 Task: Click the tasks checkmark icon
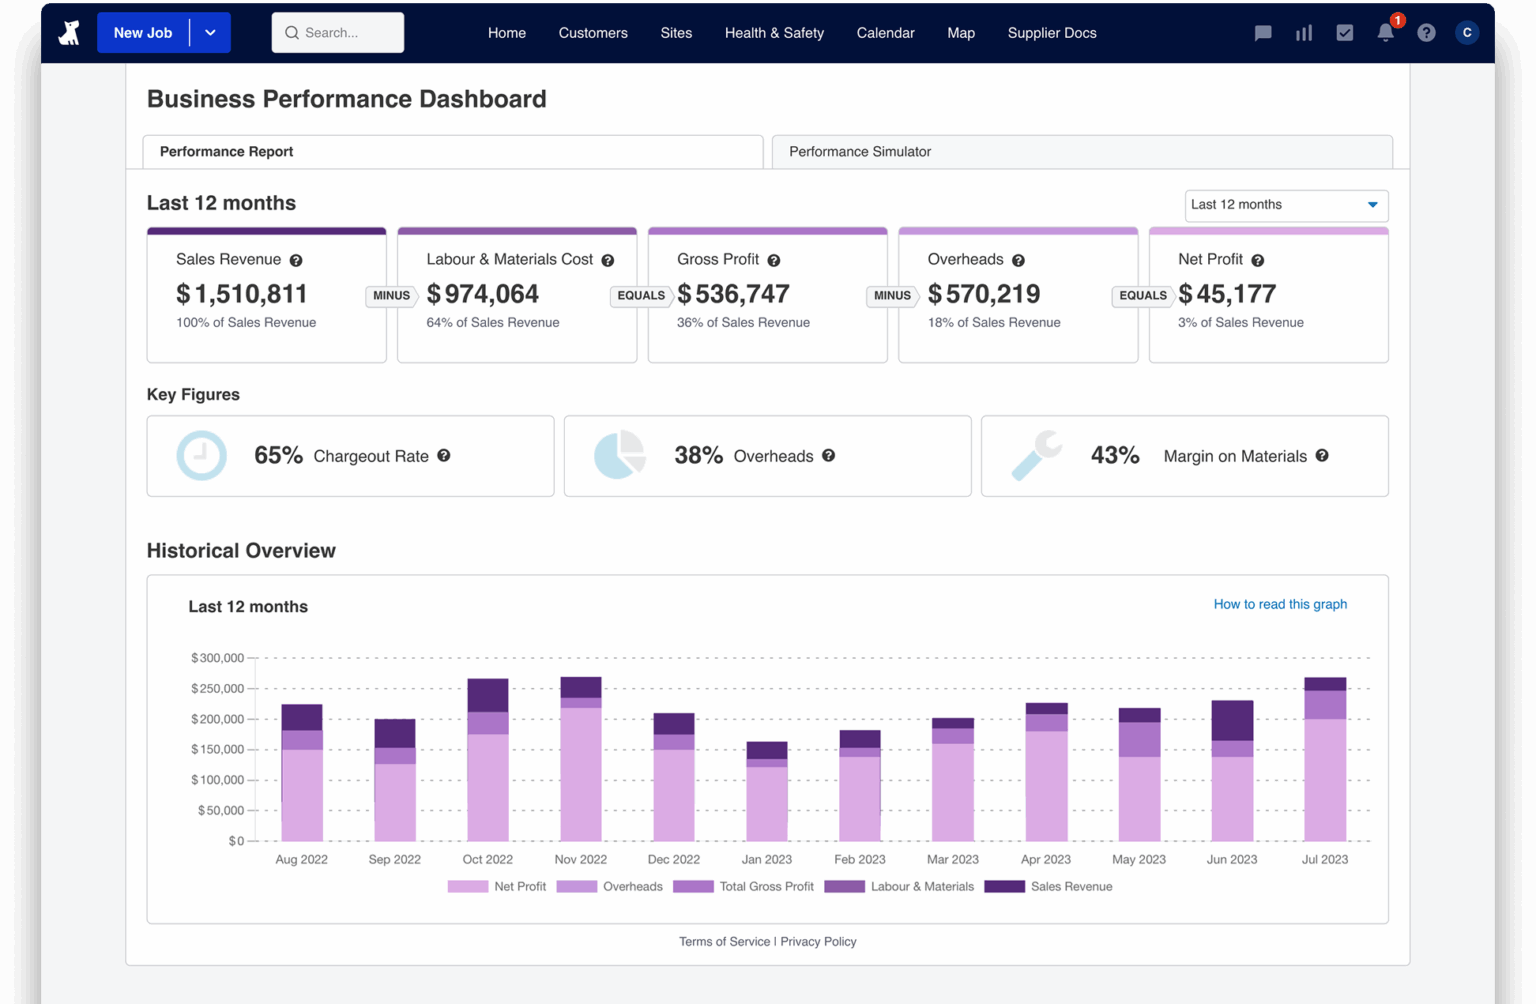click(x=1344, y=32)
